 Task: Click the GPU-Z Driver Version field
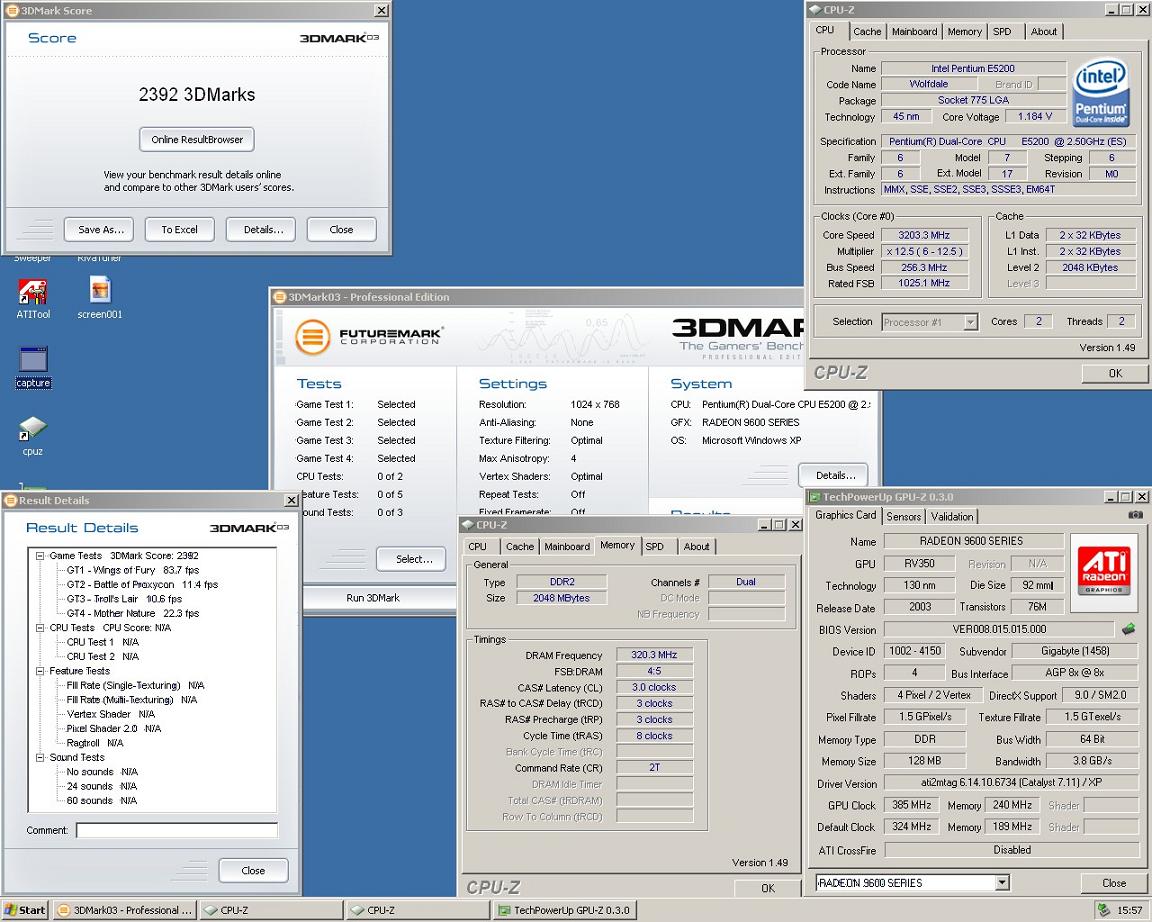1011,783
